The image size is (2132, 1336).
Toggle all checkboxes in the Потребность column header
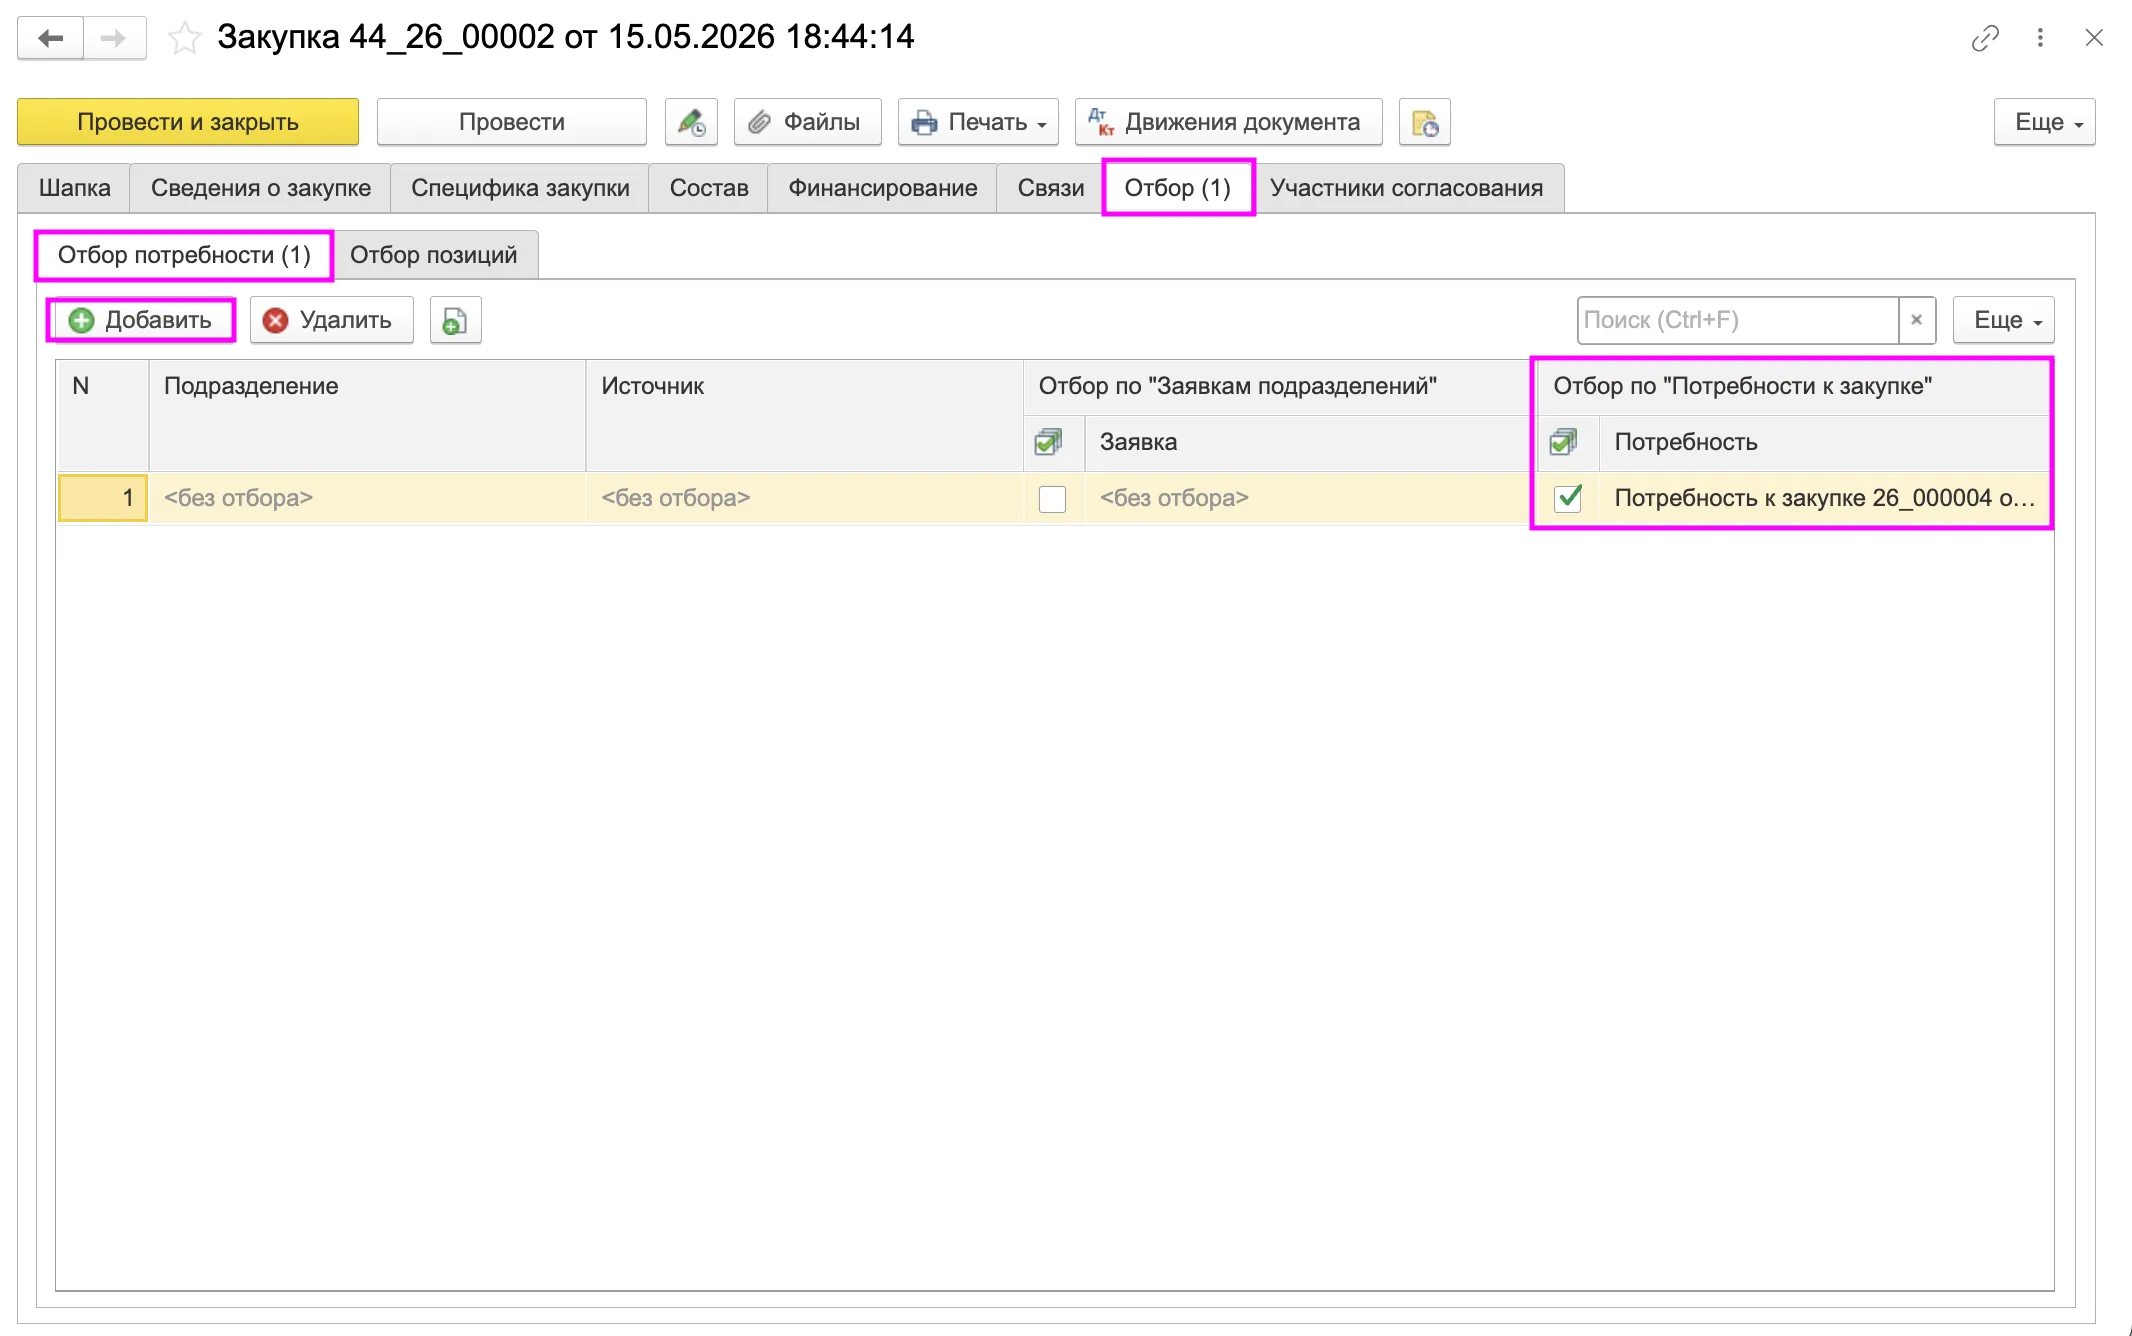pos(1564,442)
